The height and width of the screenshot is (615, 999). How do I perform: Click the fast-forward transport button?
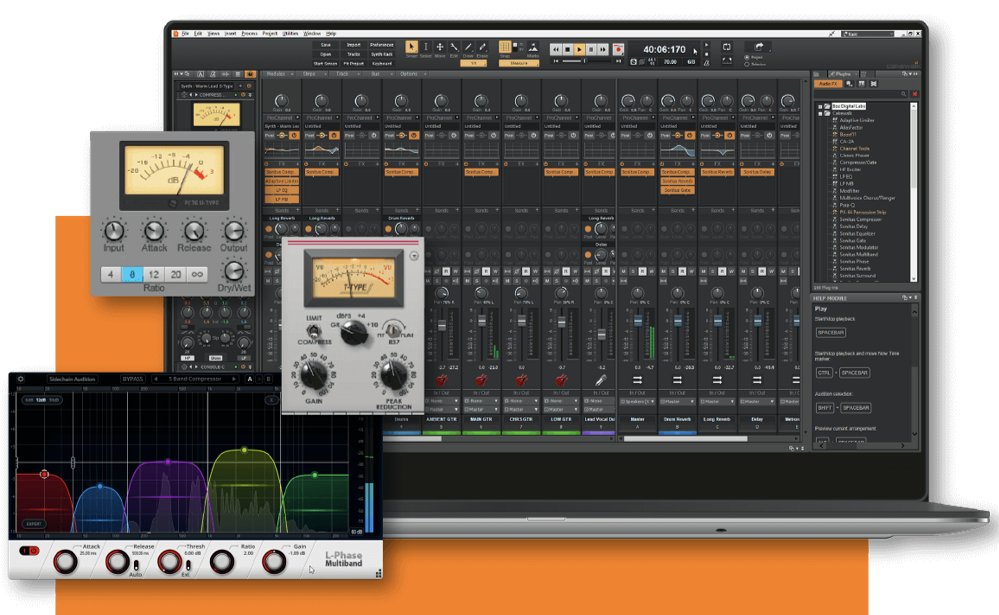pos(603,49)
